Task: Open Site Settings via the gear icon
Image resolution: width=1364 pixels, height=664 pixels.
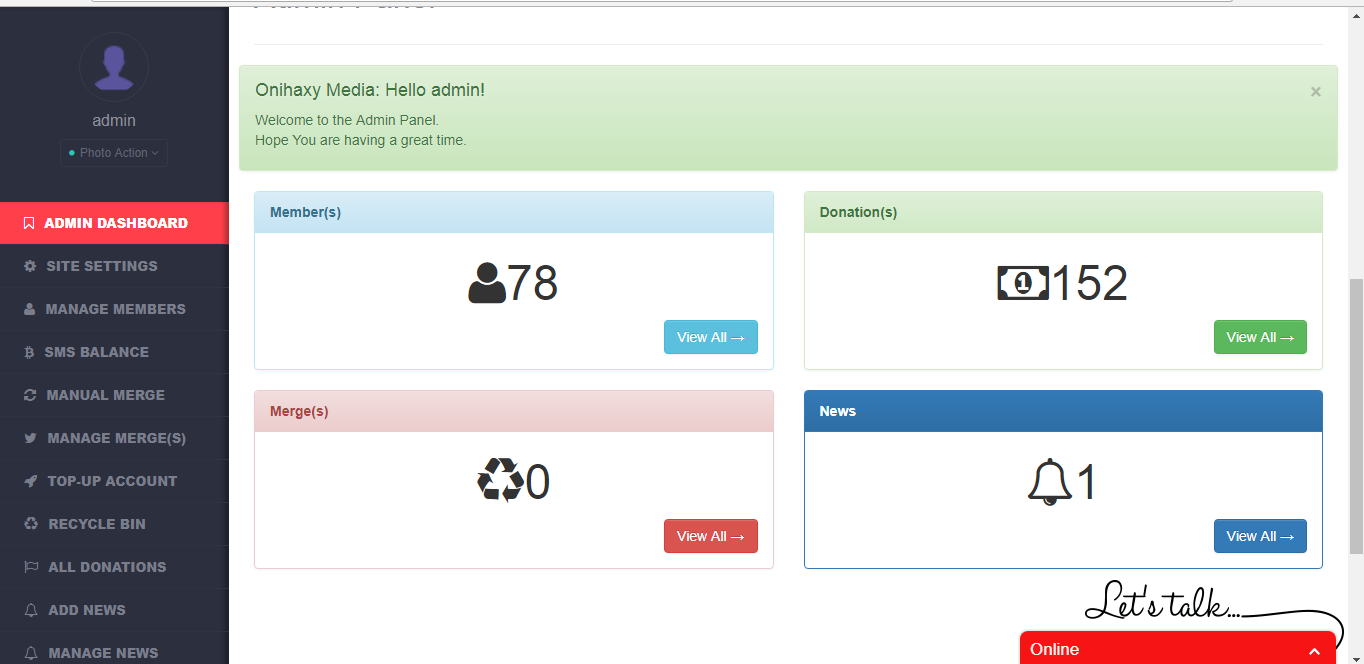Action: [x=31, y=265]
